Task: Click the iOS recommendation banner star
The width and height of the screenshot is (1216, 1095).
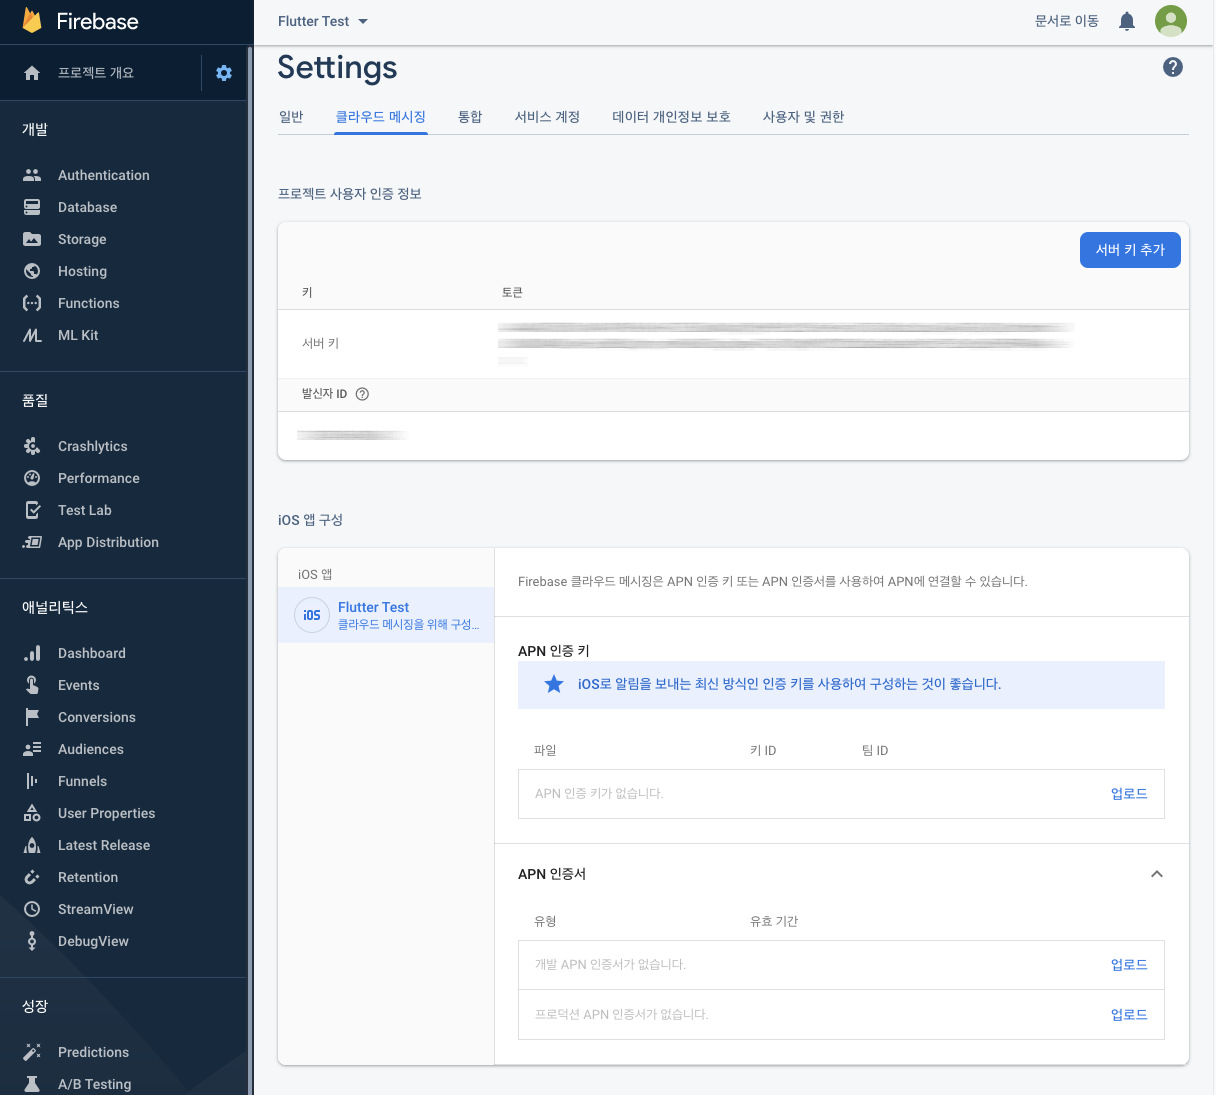Action: [x=554, y=684]
